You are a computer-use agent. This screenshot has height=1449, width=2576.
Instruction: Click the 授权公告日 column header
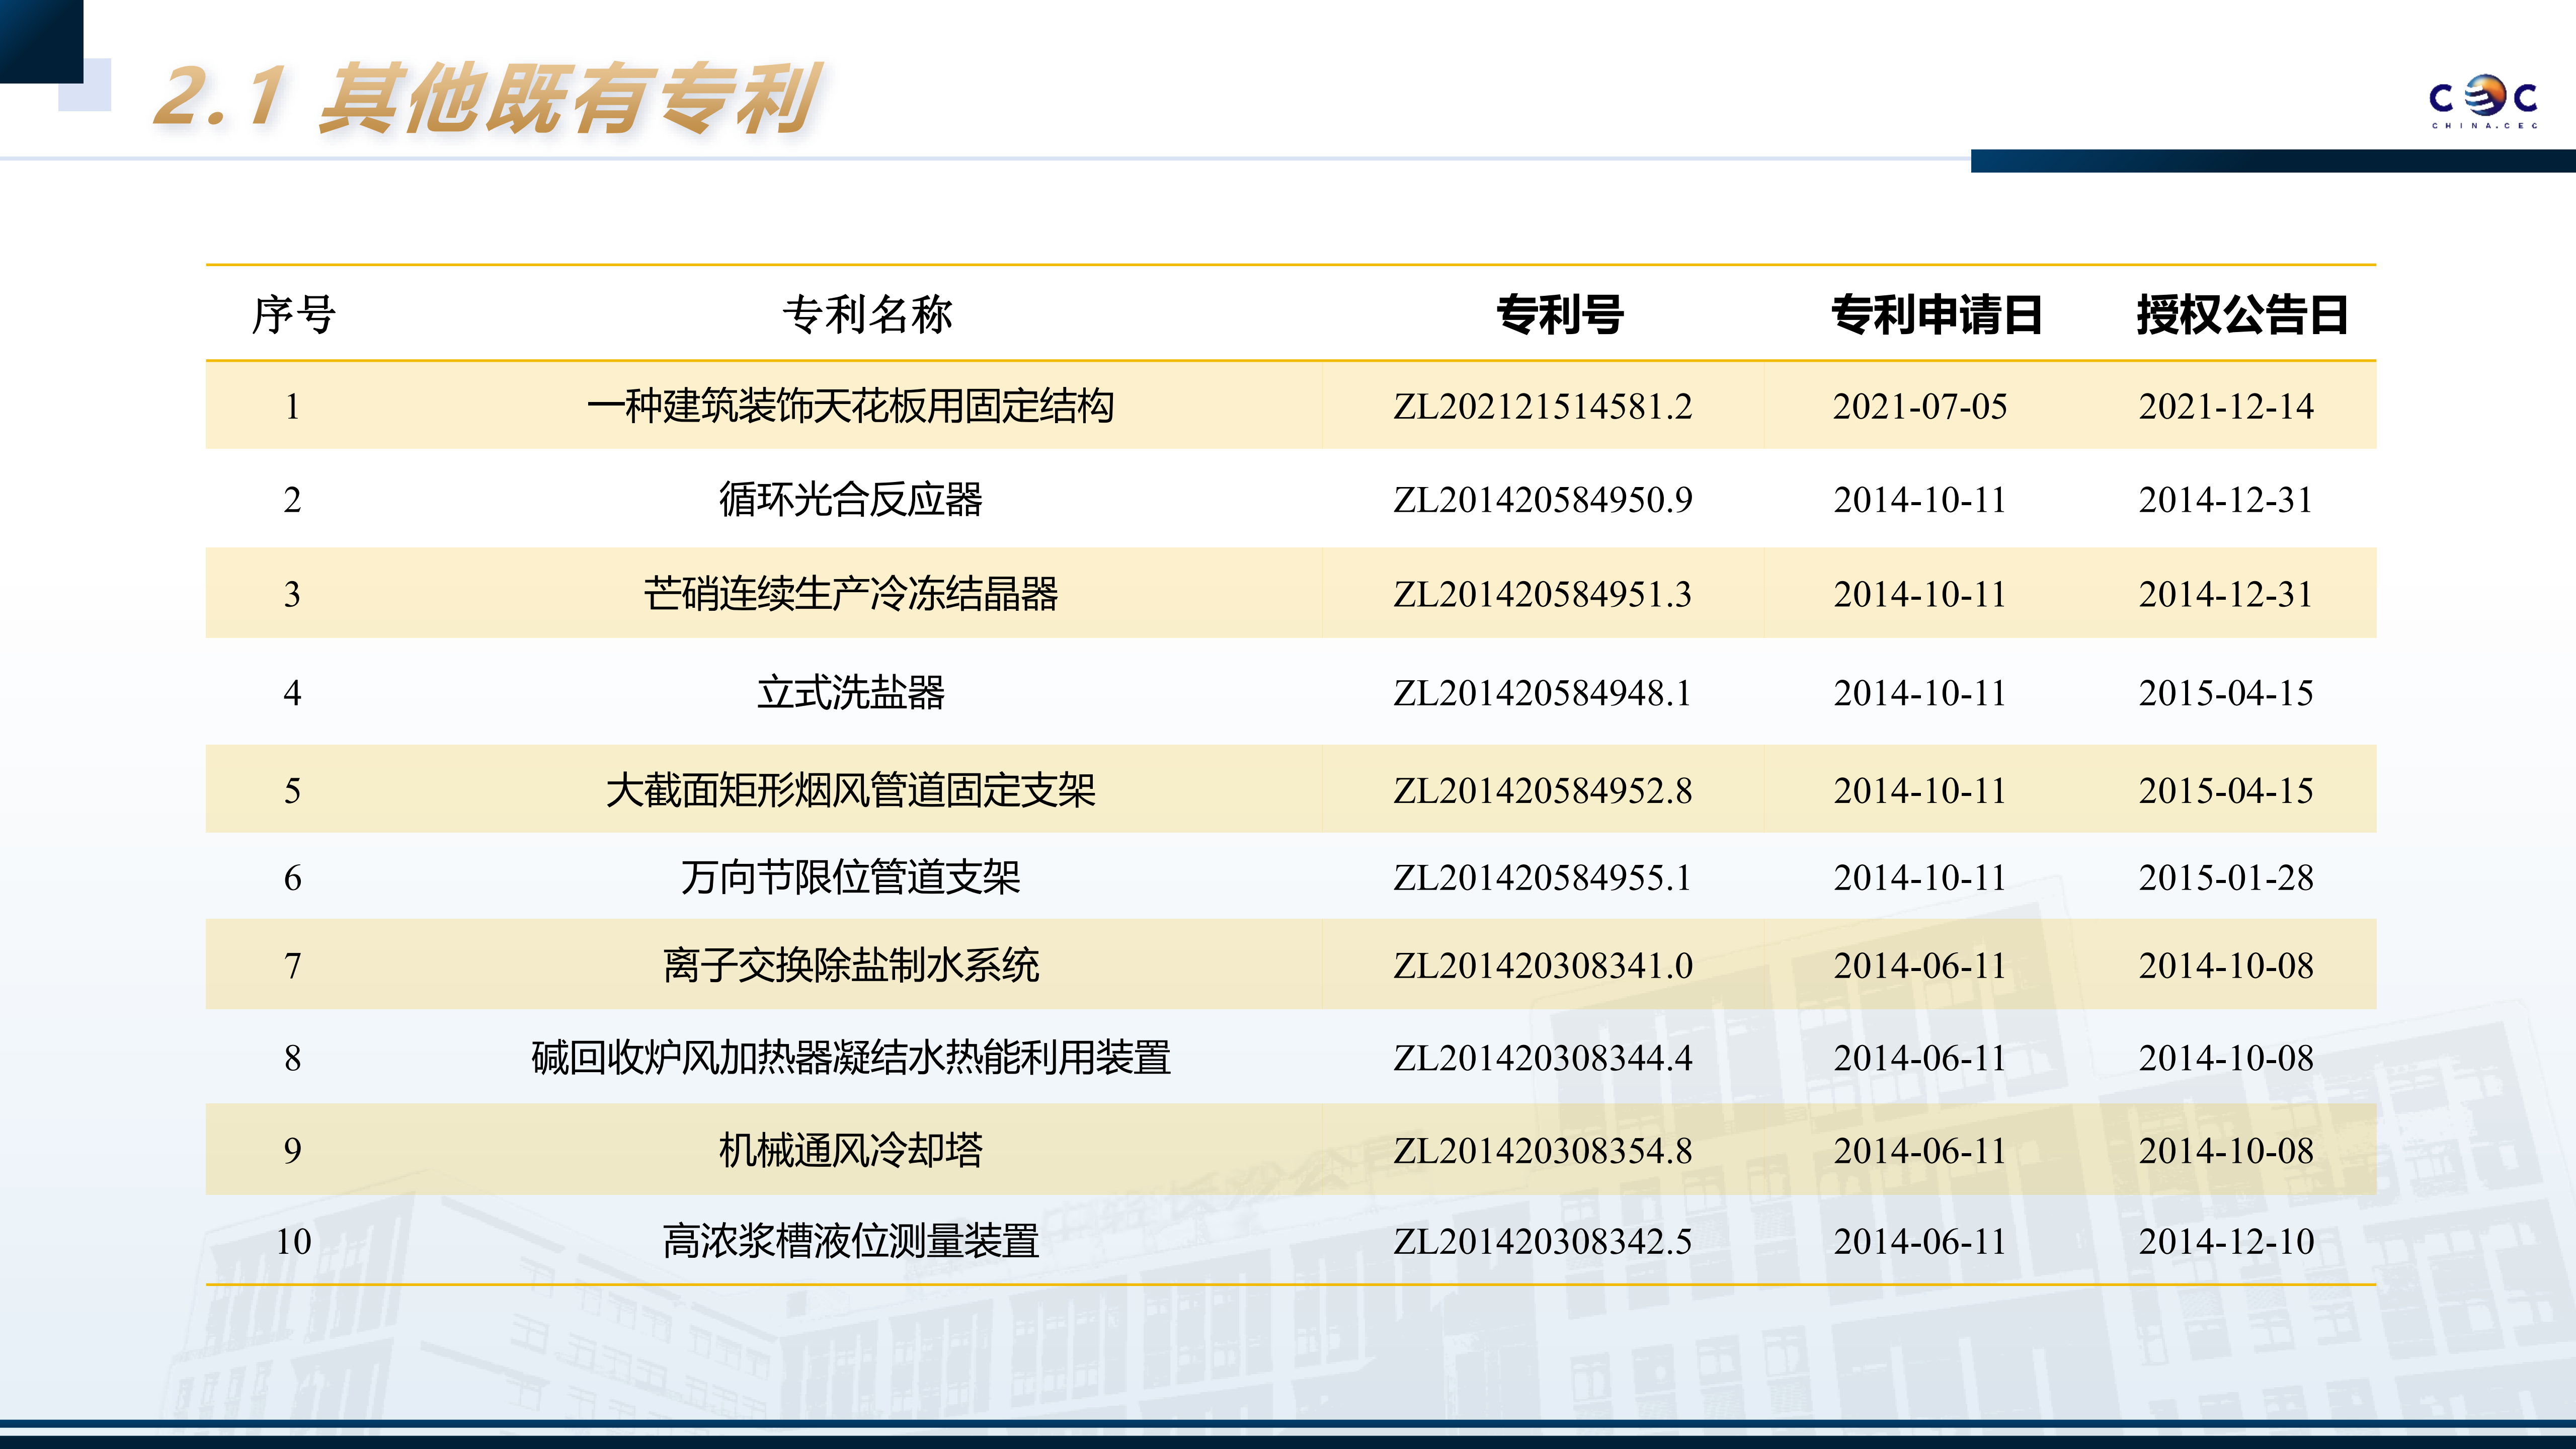pyautogui.click(x=2242, y=315)
